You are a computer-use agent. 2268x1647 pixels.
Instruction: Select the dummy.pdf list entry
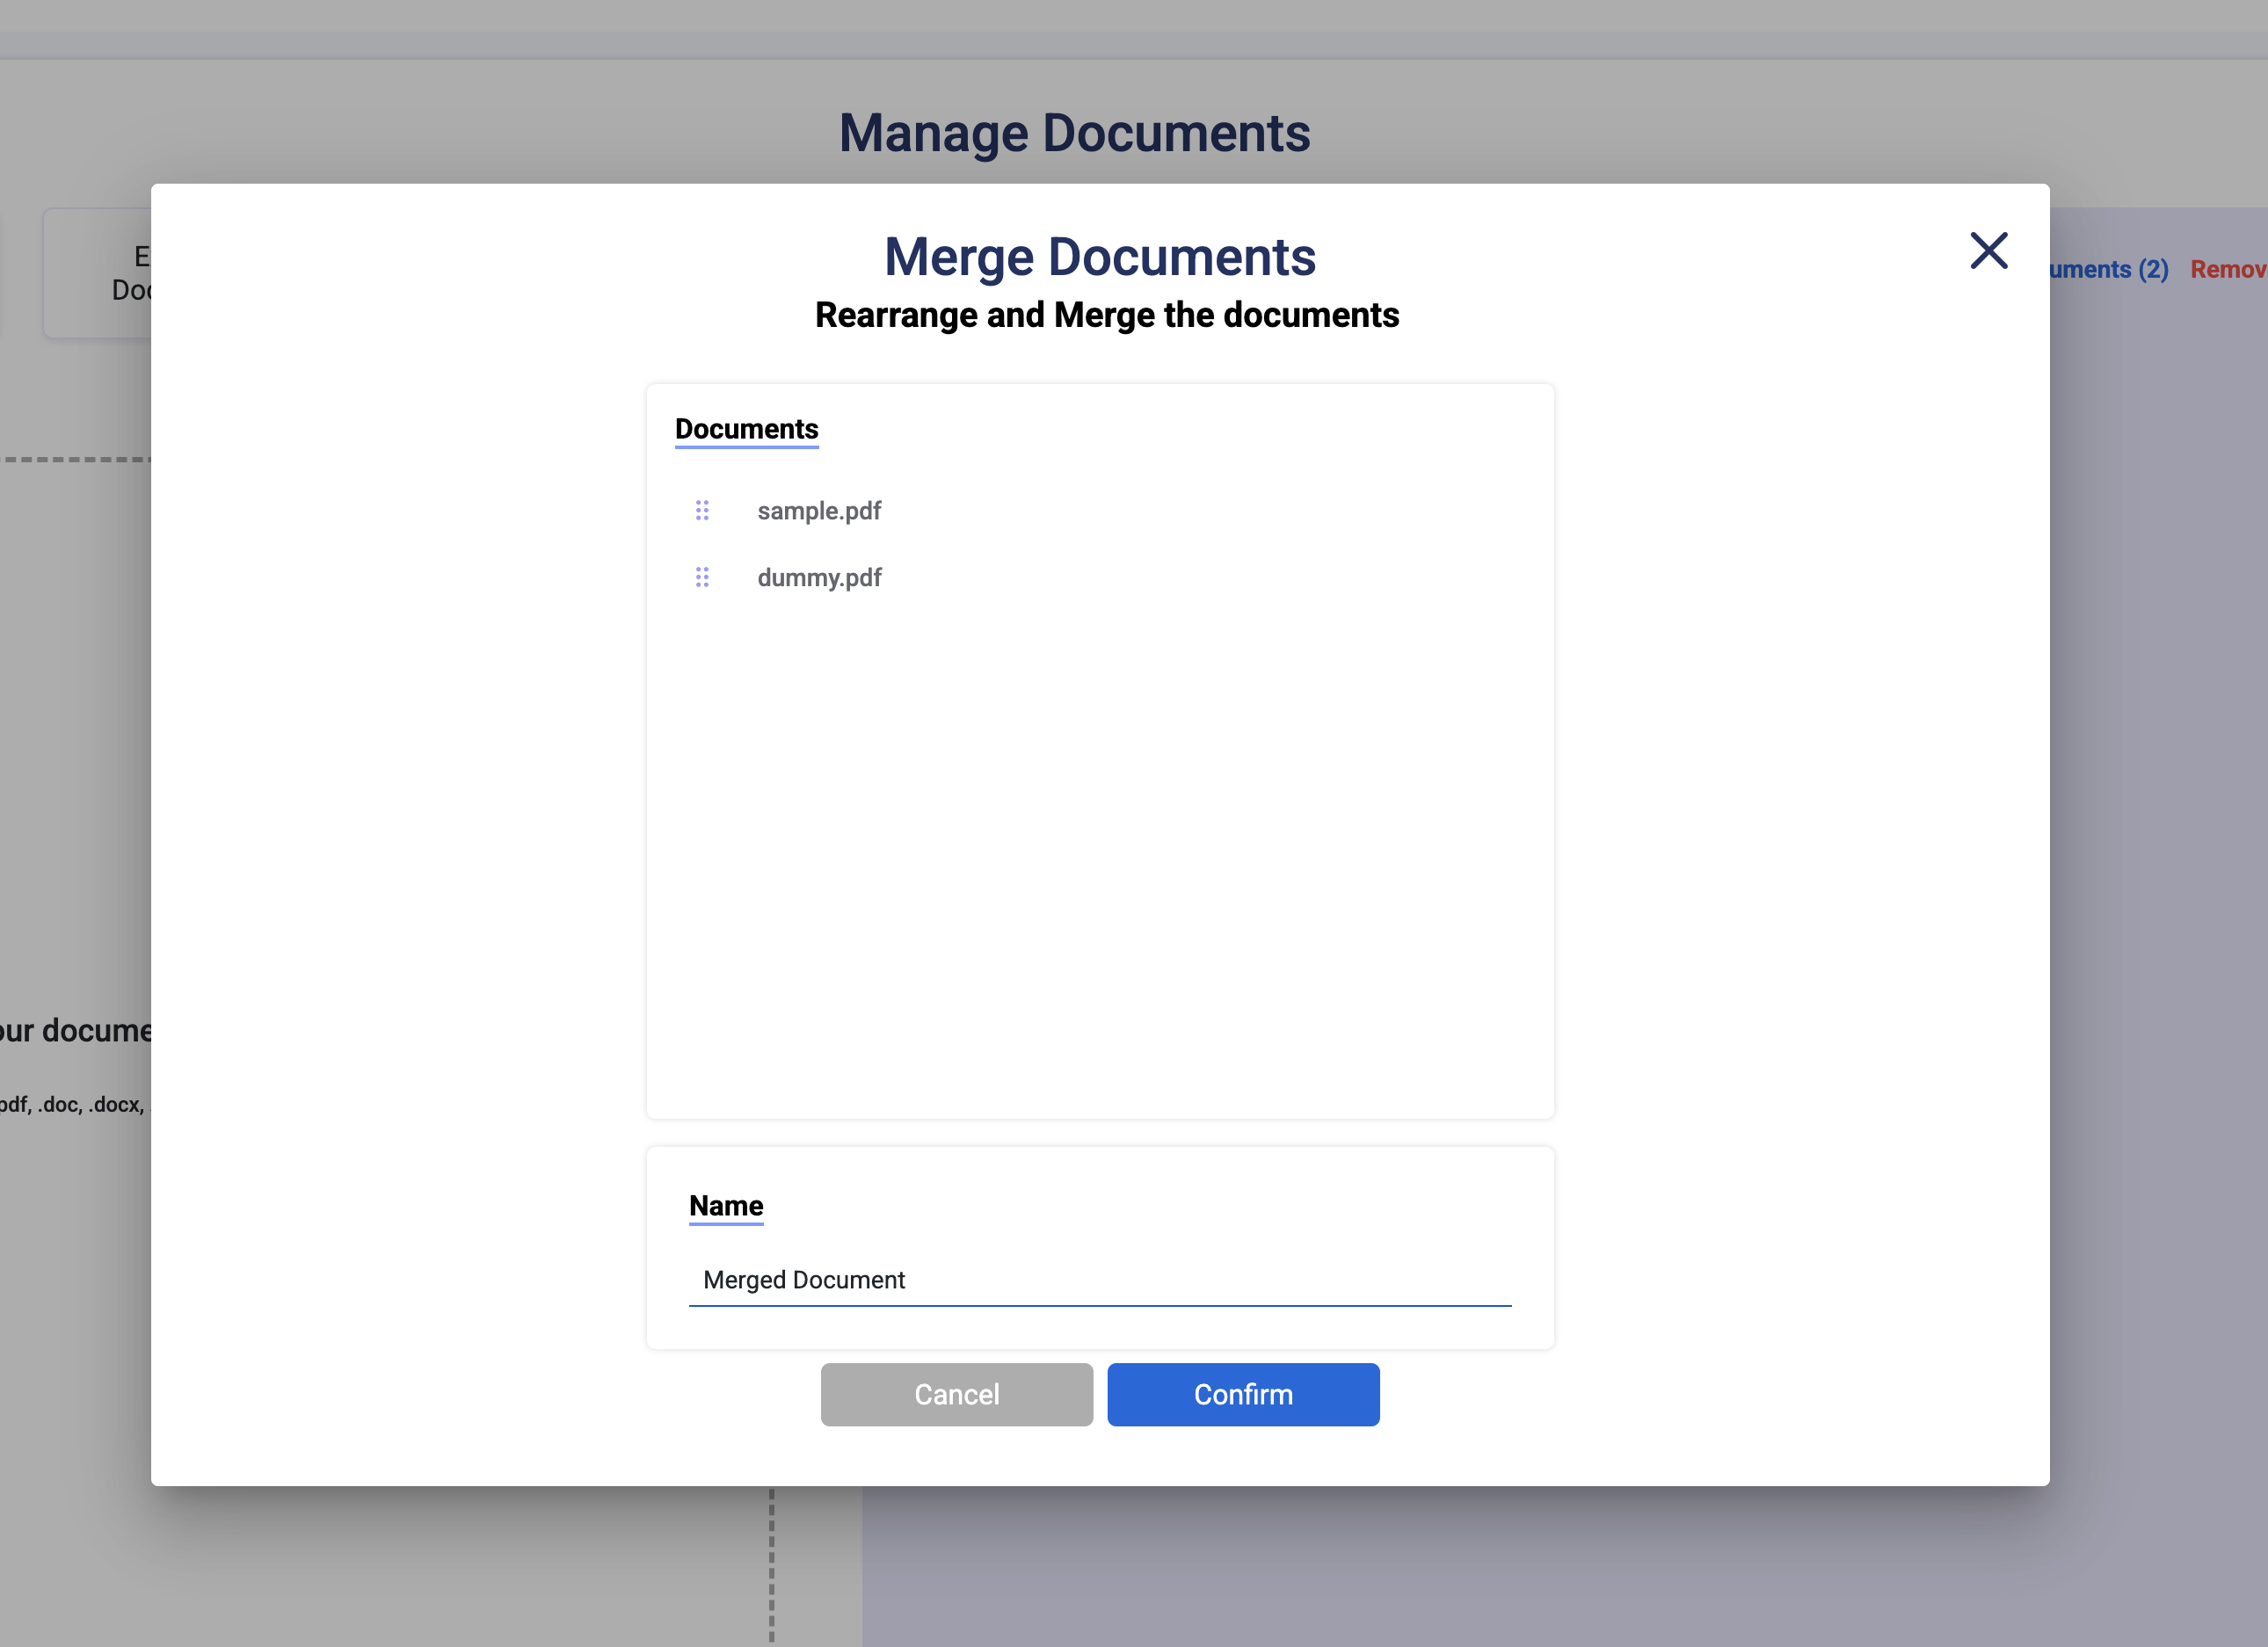[818, 577]
